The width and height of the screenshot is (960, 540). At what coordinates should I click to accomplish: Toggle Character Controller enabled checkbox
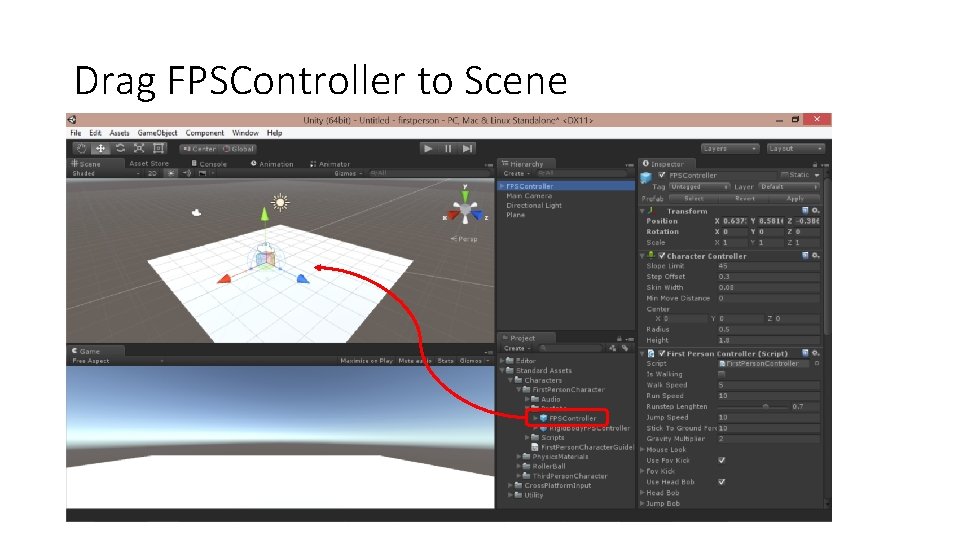click(661, 256)
